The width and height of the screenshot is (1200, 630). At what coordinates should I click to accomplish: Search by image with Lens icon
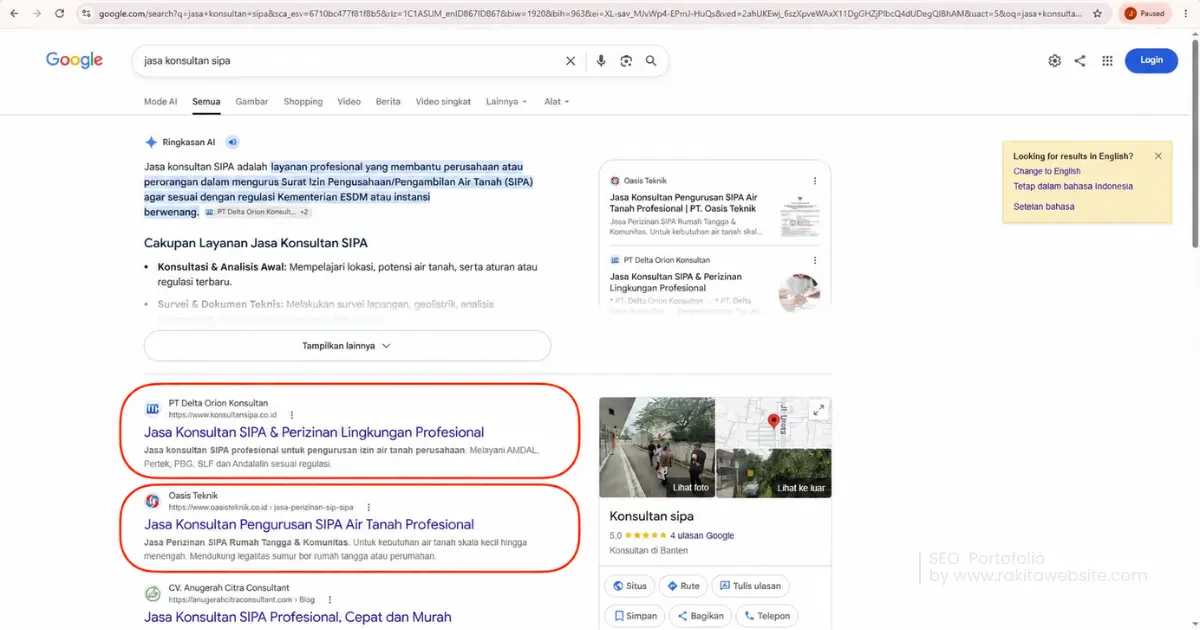click(626, 61)
